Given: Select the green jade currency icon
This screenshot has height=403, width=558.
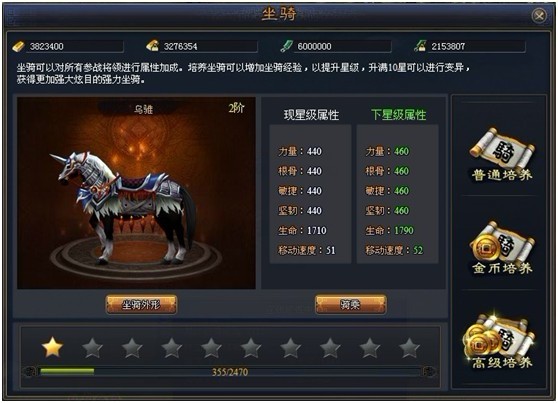Looking at the screenshot, I should tap(286, 46).
